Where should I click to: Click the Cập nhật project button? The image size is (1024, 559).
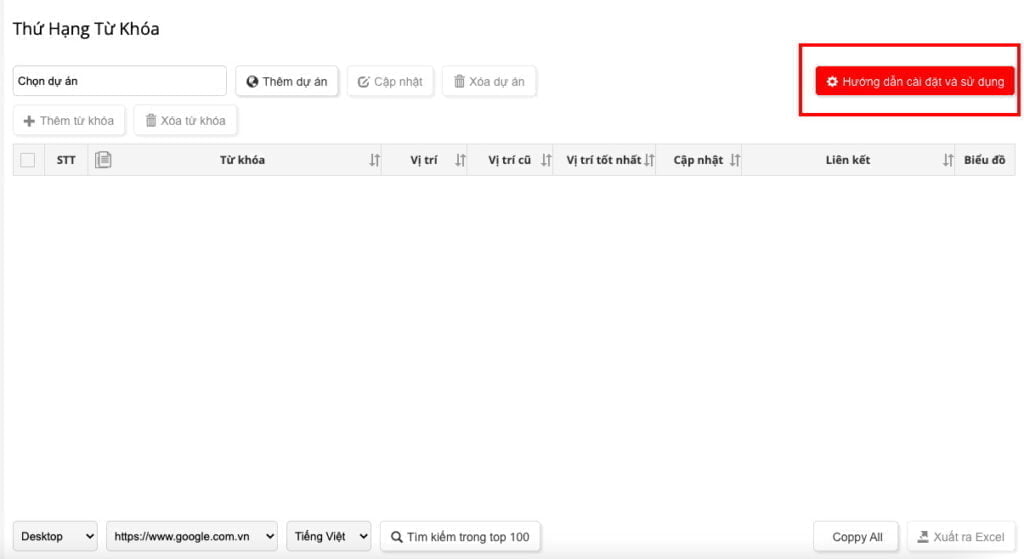click(x=390, y=81)
